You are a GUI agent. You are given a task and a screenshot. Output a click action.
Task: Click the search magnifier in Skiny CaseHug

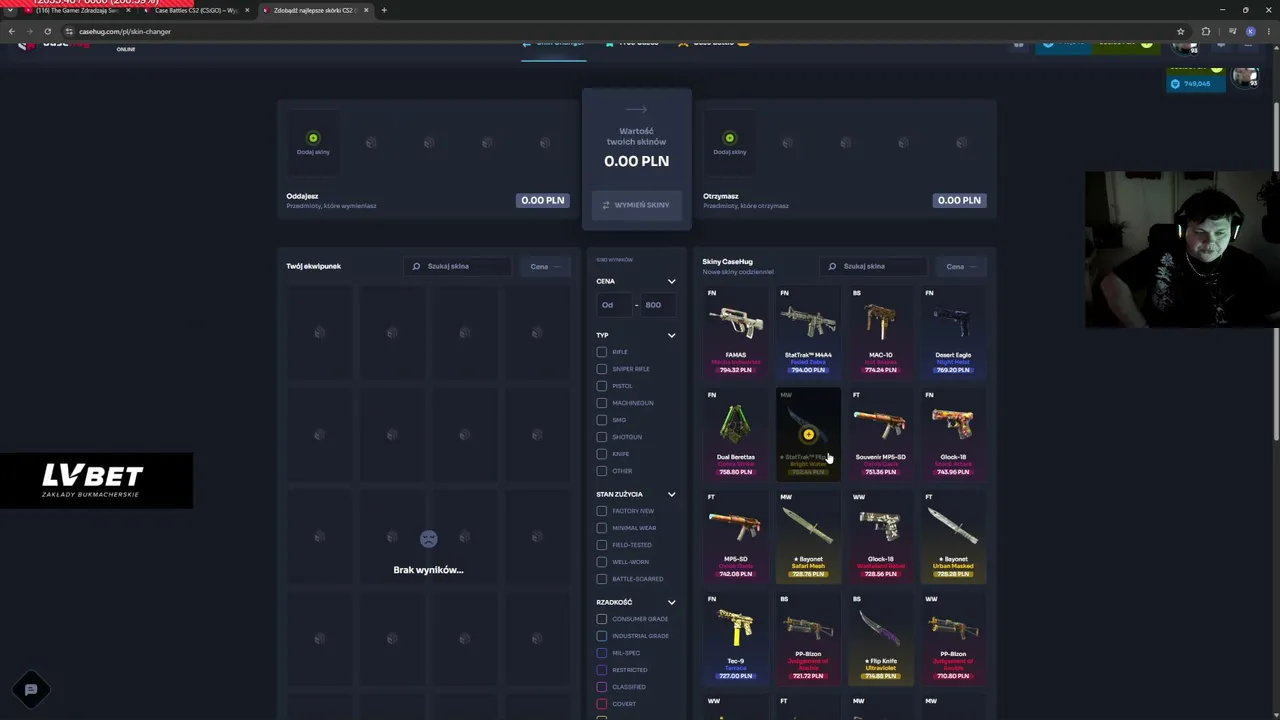click(x=833, y=266)
